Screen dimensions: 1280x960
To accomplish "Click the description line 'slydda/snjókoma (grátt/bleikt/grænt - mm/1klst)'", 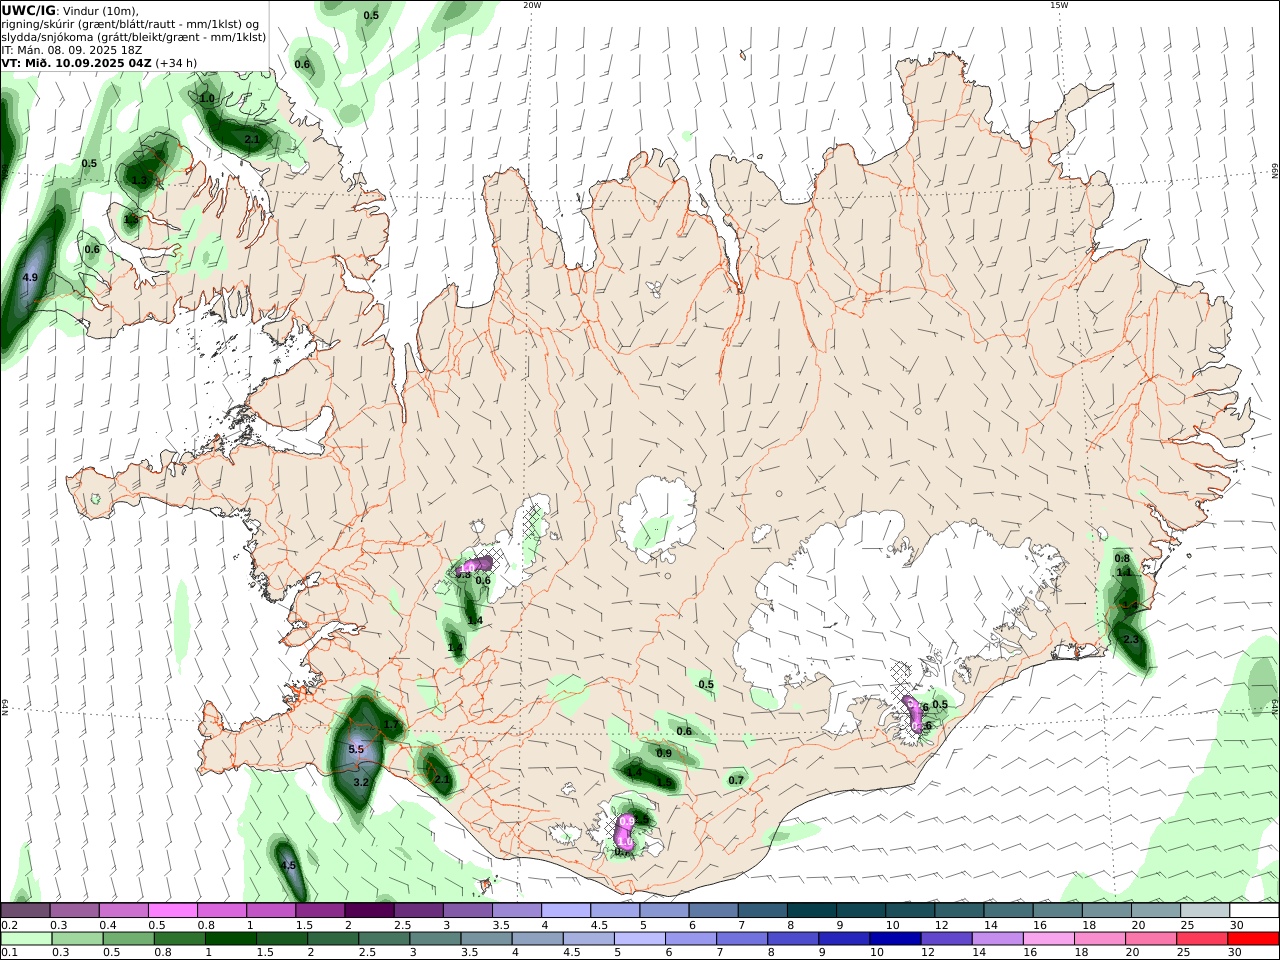I will tap(133, 37).
